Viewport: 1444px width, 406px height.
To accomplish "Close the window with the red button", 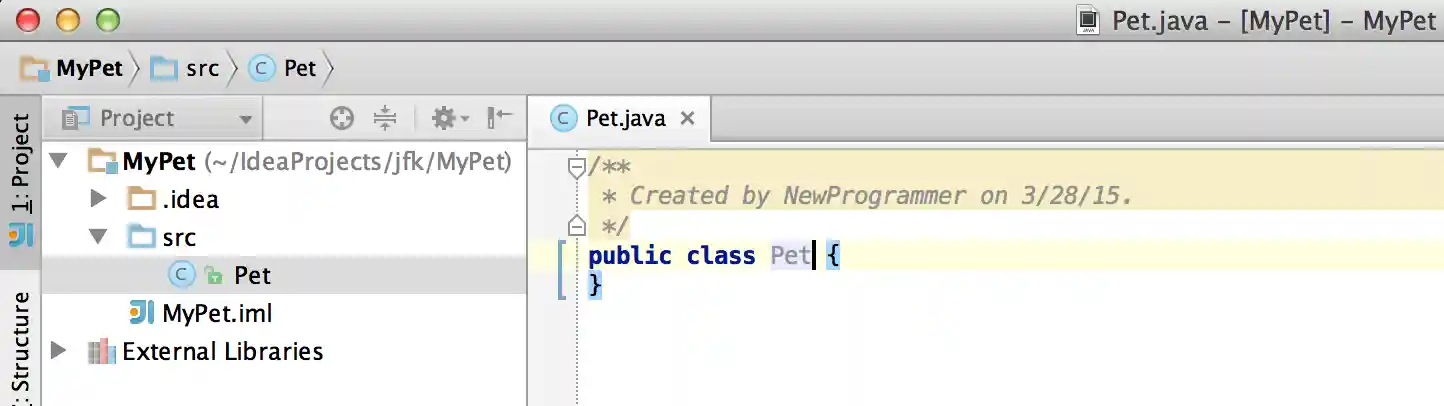I will 29,19.
